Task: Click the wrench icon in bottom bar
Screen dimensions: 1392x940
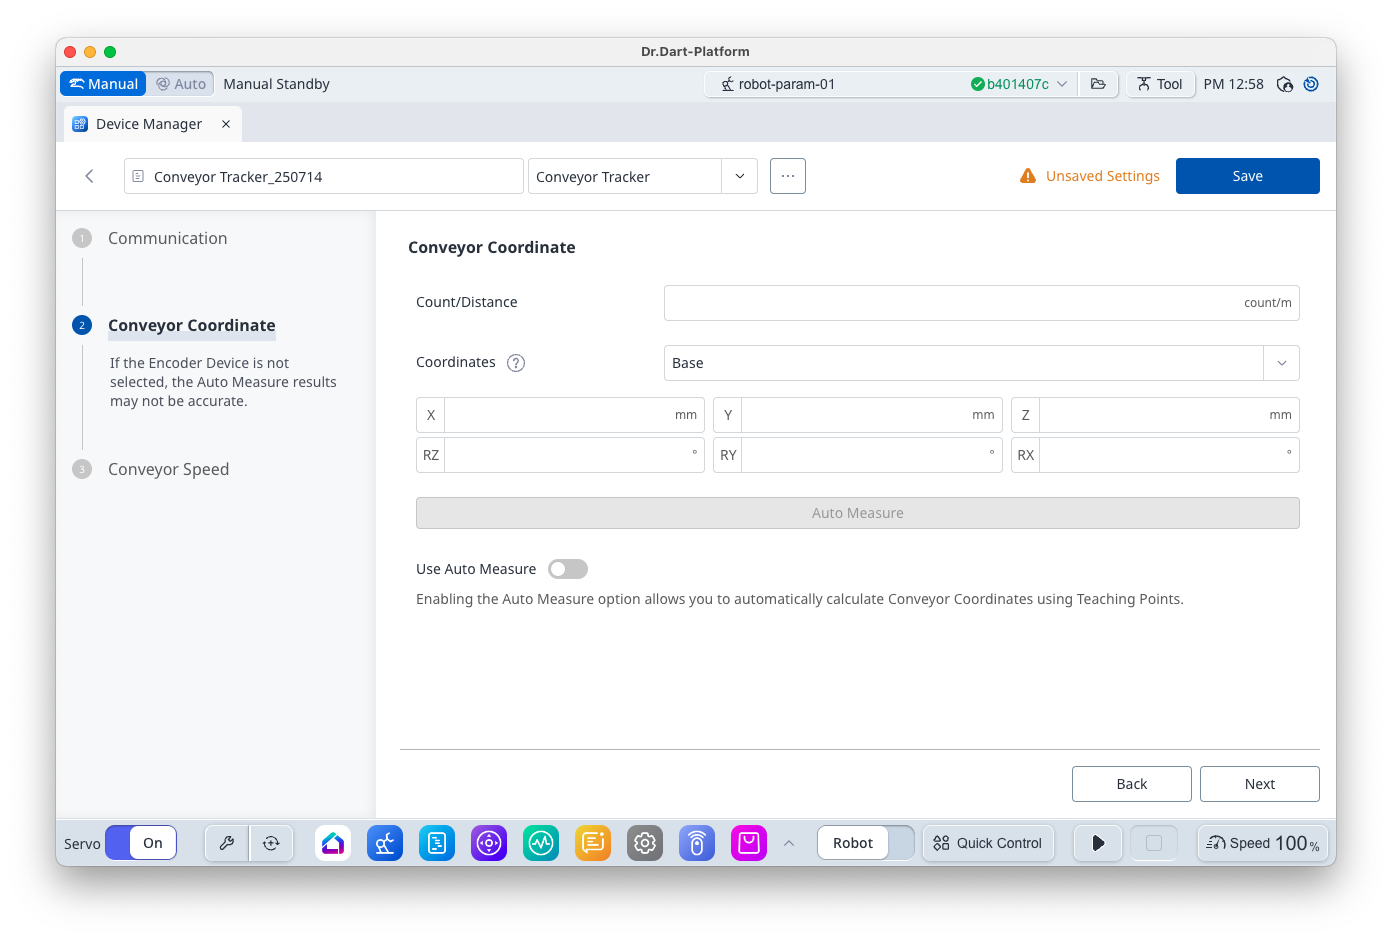Action: [227, 843]
